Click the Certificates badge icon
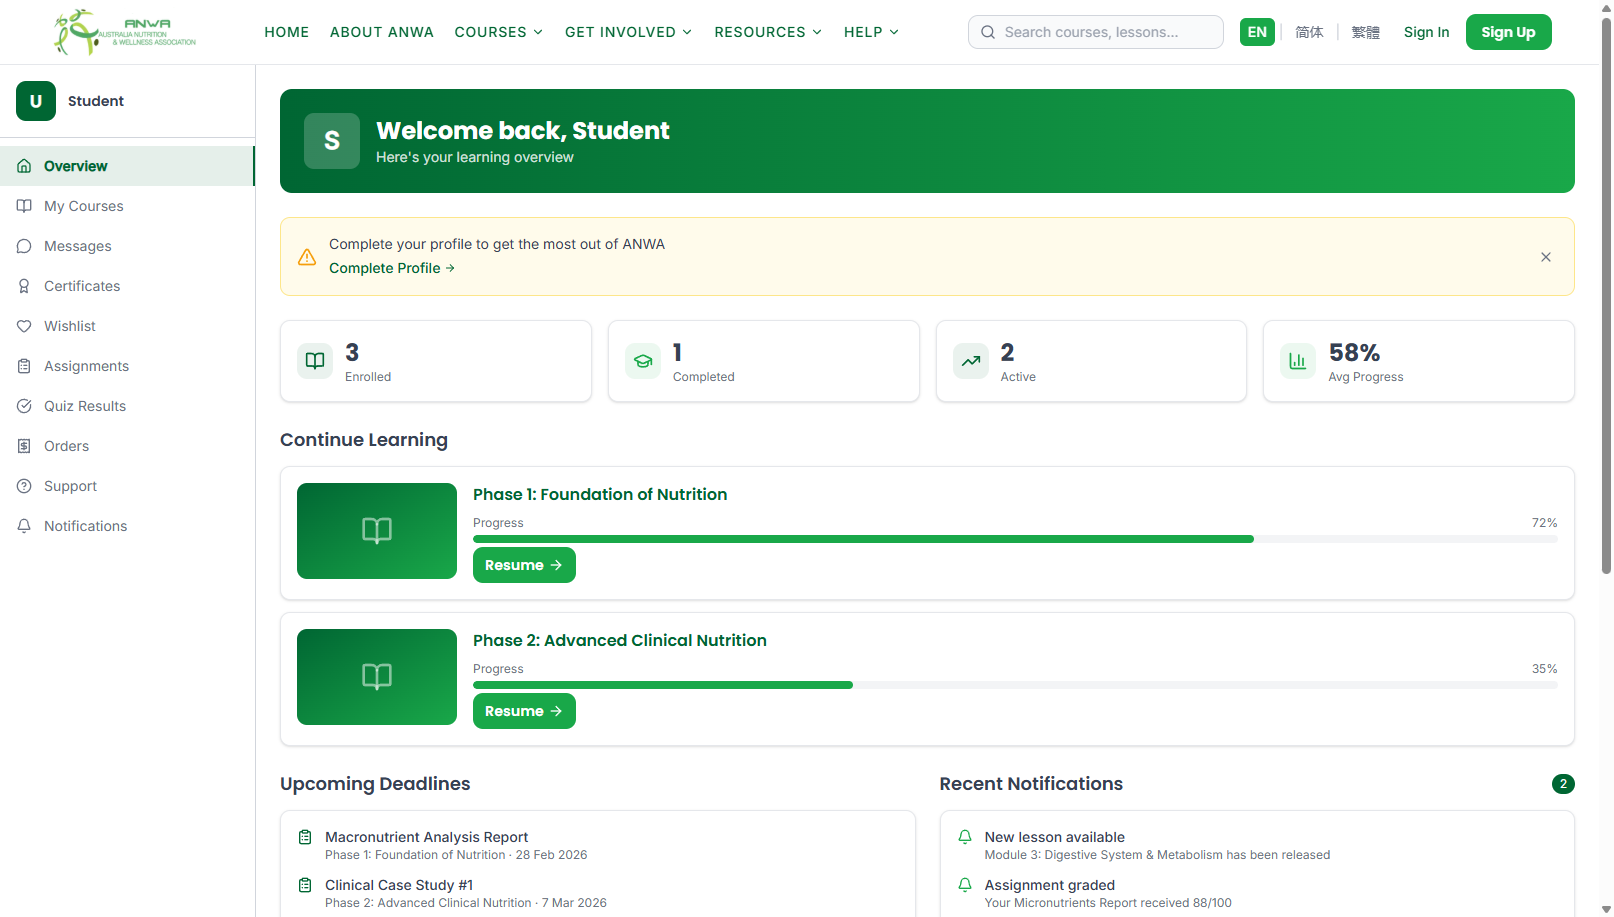This screenshot has width=1614, height=917. coord(25,286)
